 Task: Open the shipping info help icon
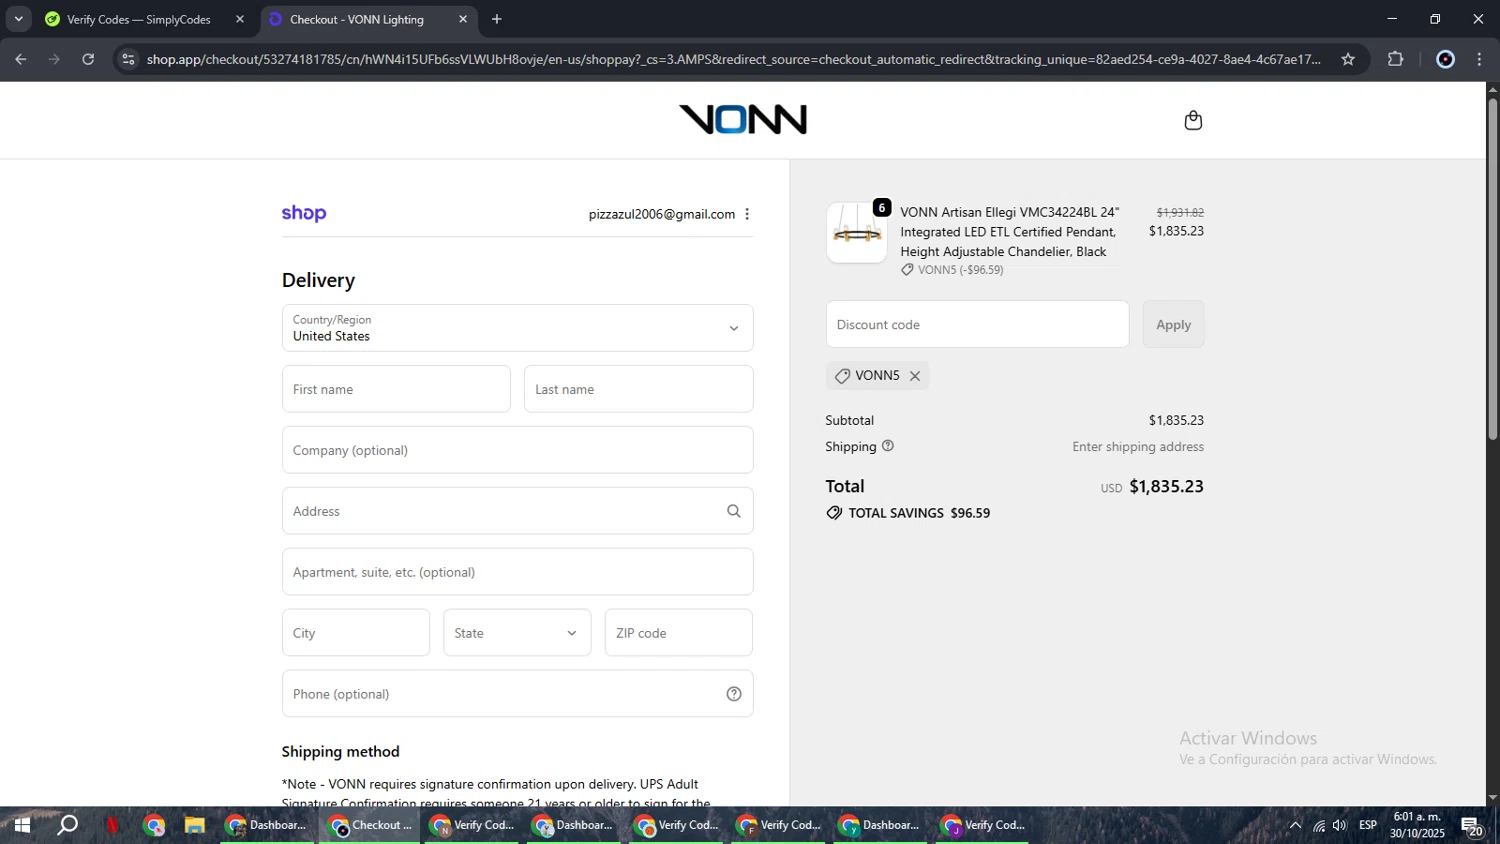[888, 446]
